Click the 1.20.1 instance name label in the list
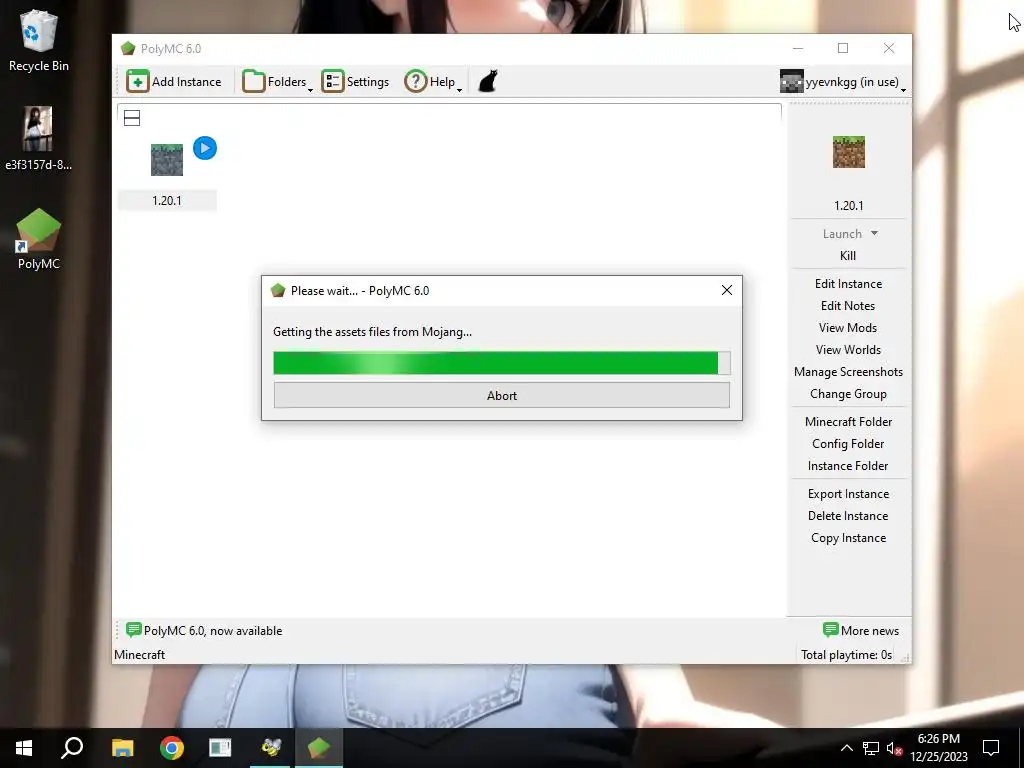1024x768 pixels. pos(167,200)
